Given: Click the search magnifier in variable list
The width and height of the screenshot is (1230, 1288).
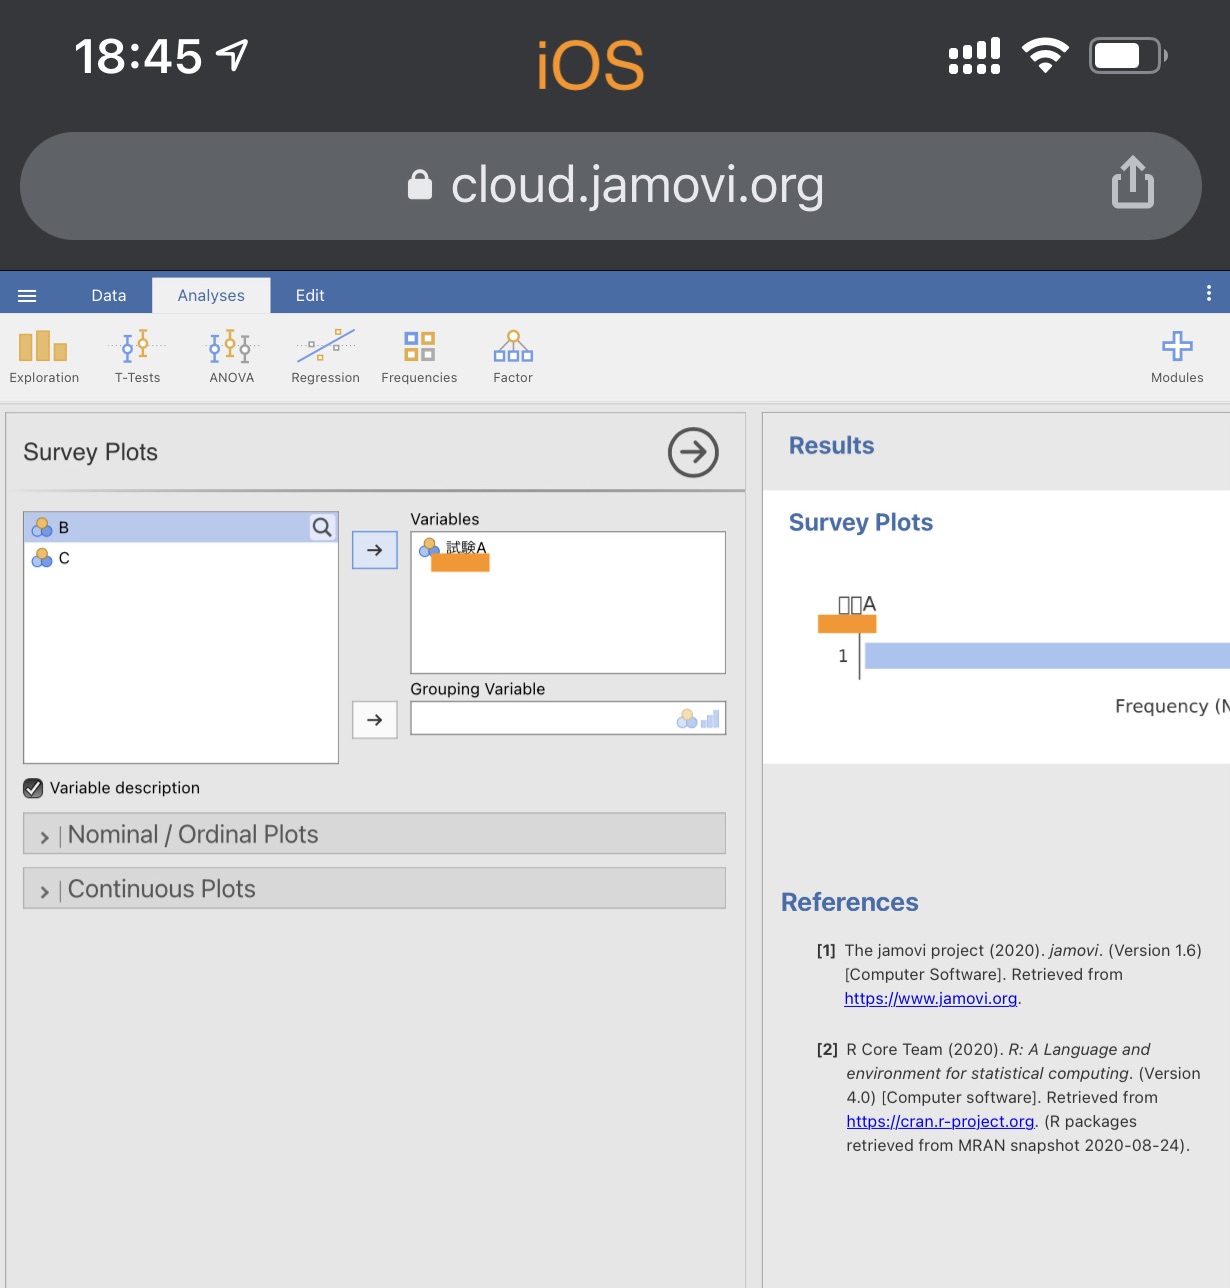Looking at the screenshot, I should 322,527.
